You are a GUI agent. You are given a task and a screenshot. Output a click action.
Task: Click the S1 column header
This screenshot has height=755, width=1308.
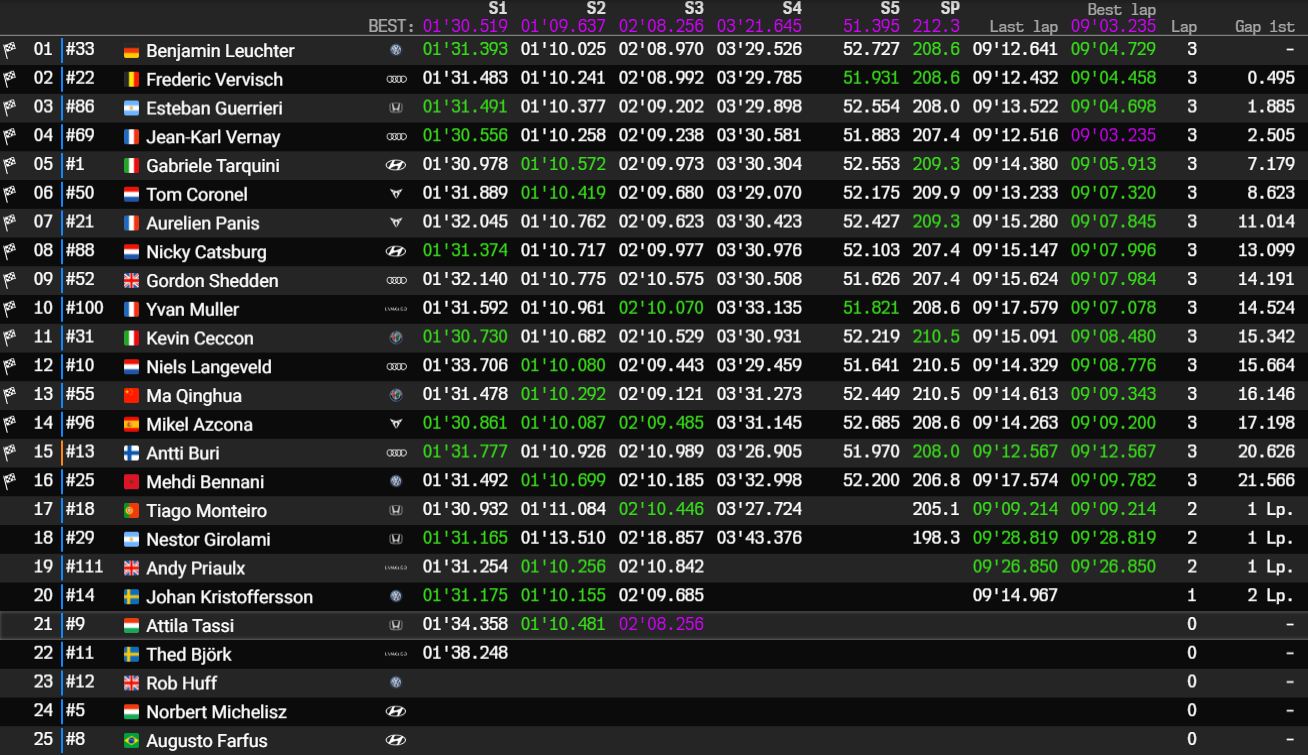click(497, 9)
